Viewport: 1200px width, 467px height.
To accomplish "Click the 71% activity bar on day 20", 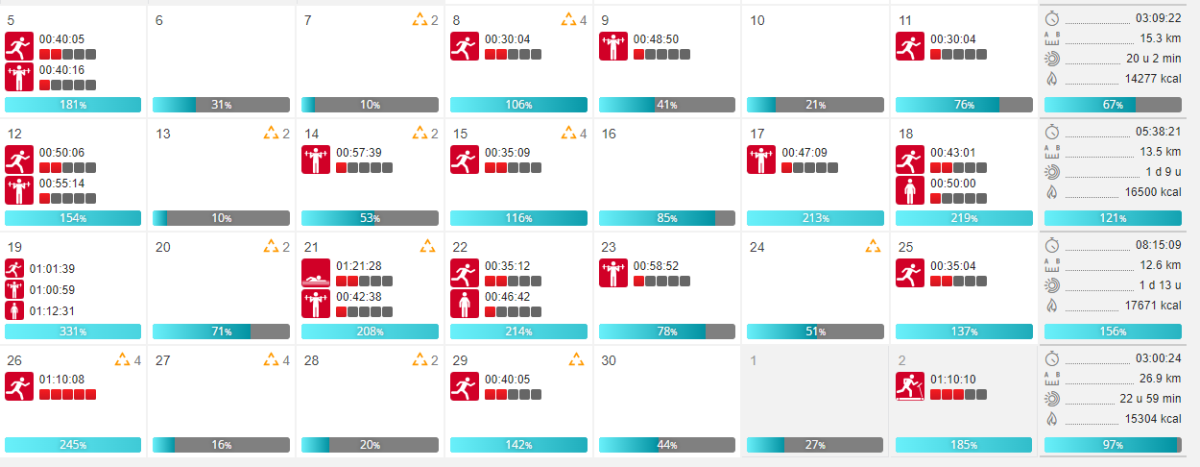I will [221, 331].
